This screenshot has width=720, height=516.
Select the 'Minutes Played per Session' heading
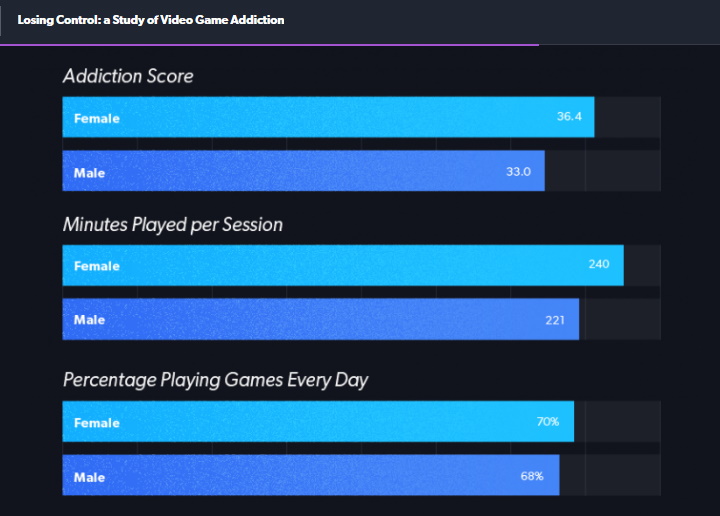click(x=173, y=225)
